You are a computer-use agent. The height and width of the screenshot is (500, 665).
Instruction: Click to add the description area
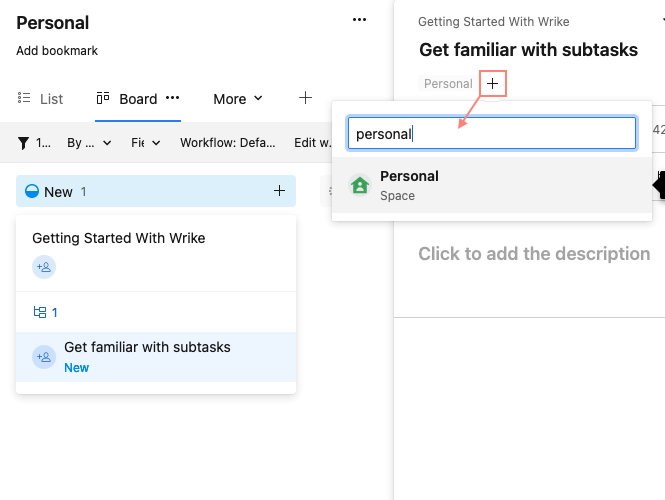click(534, 254)
